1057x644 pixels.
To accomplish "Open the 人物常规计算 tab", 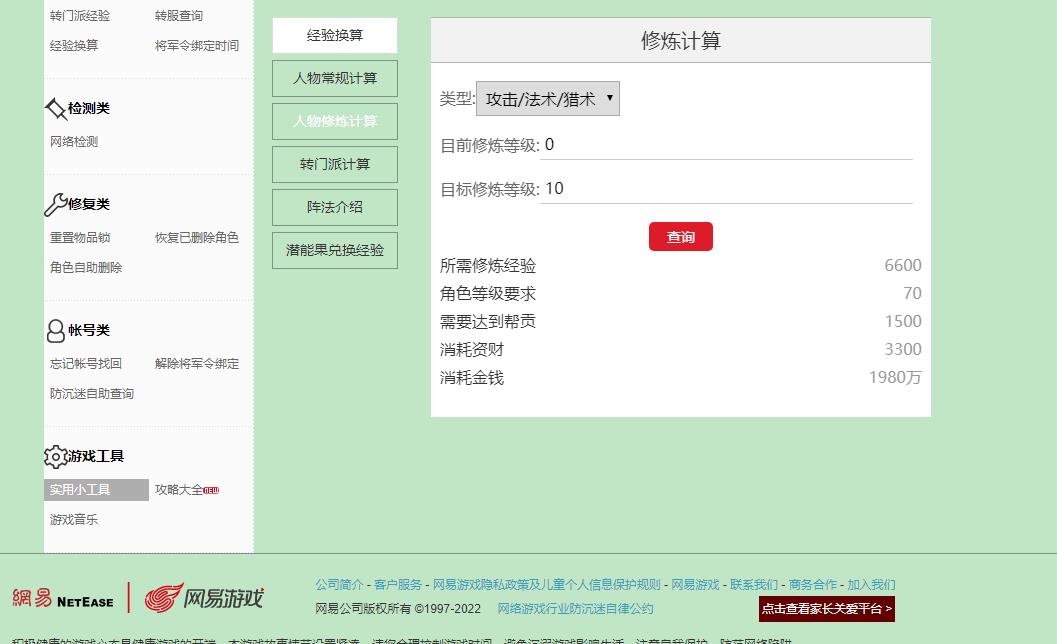I will 335,78.
